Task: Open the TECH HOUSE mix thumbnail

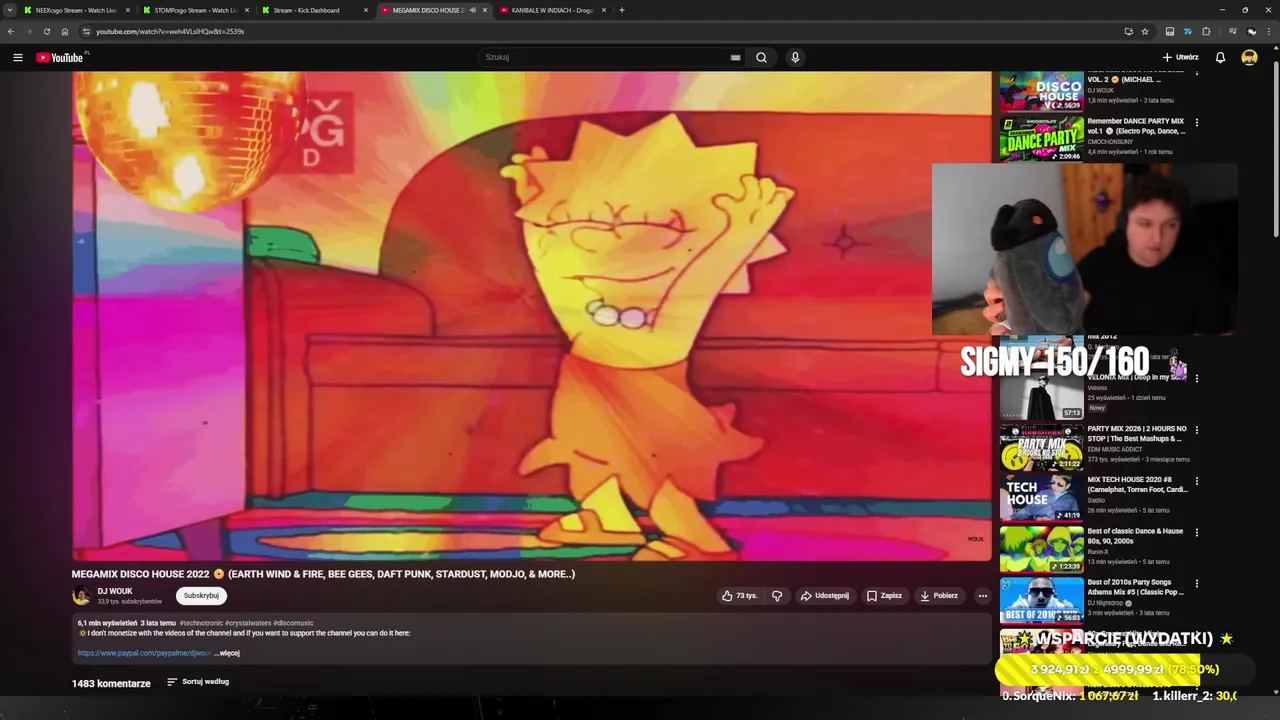Action: pyautogui.click(x=1042, y=498)
